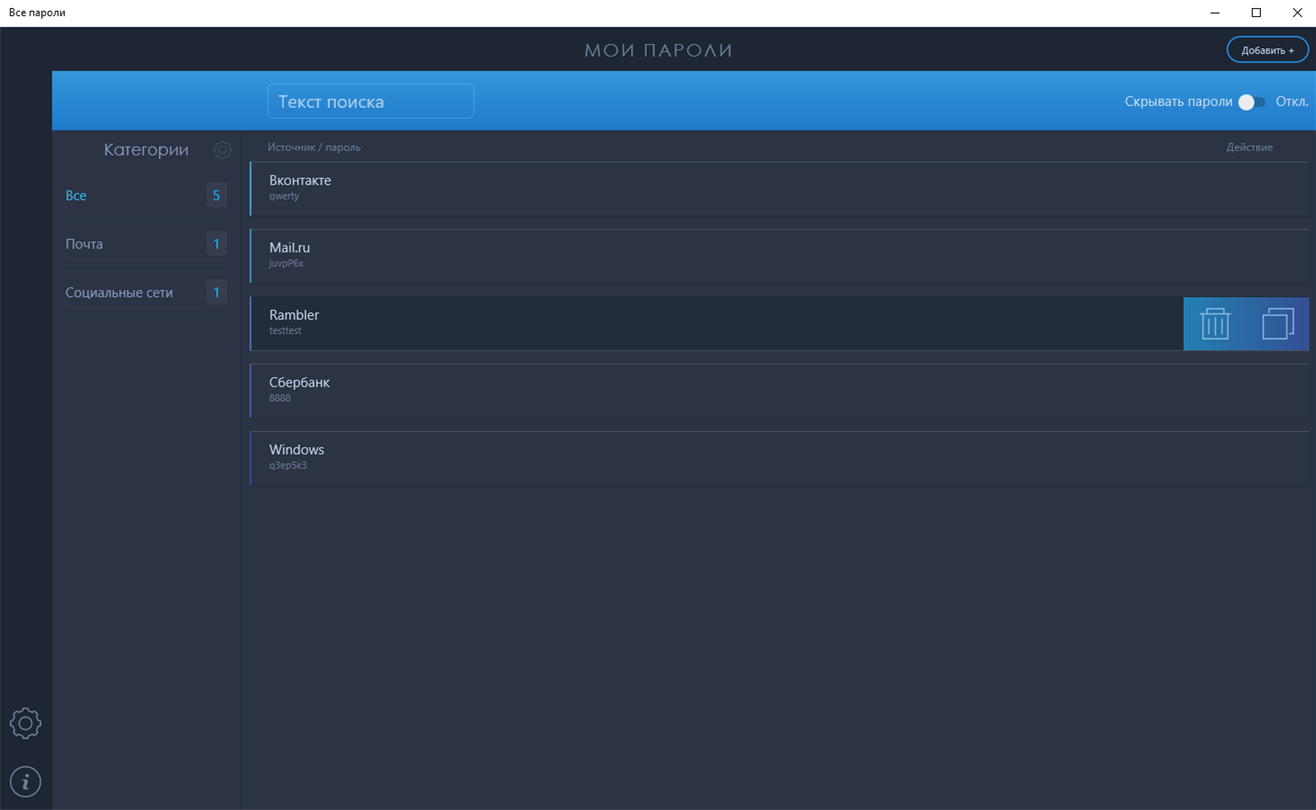Open the Windows password entry
The width and height of the screenshot is (1316, 810).
pos(779,458)
